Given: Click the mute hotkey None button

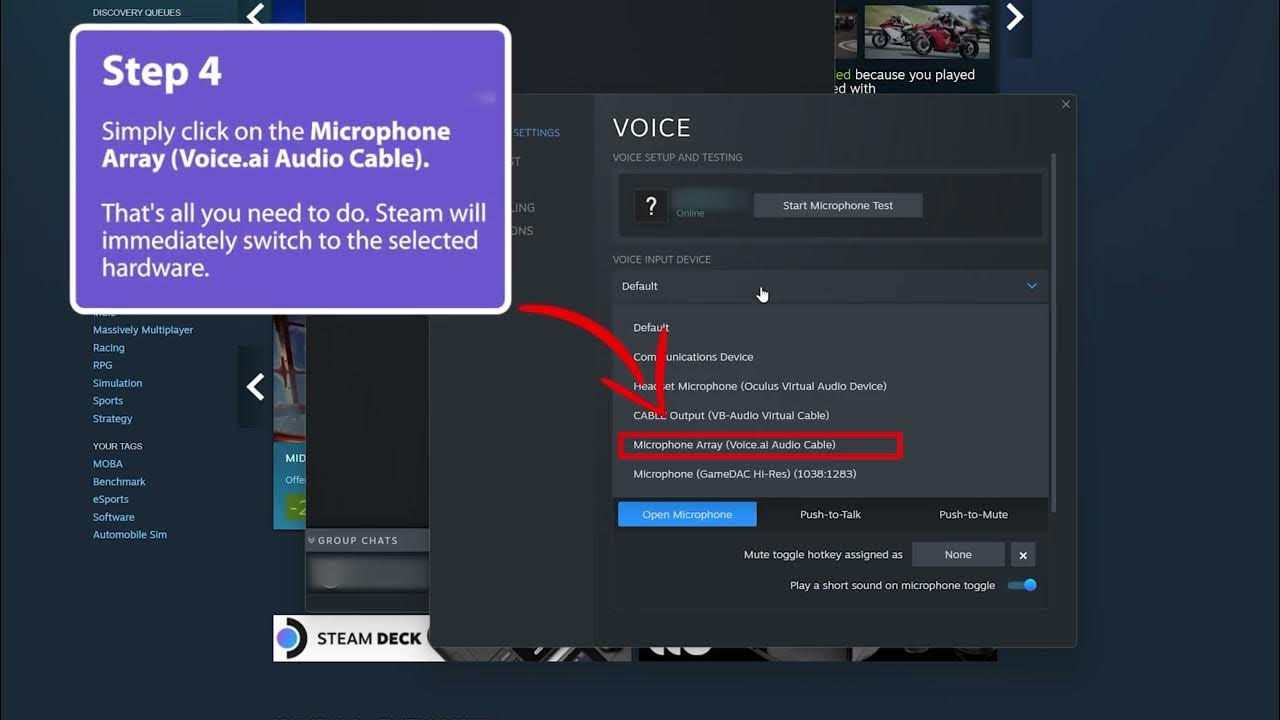Looking at the screenshot, I should [958, 554].
